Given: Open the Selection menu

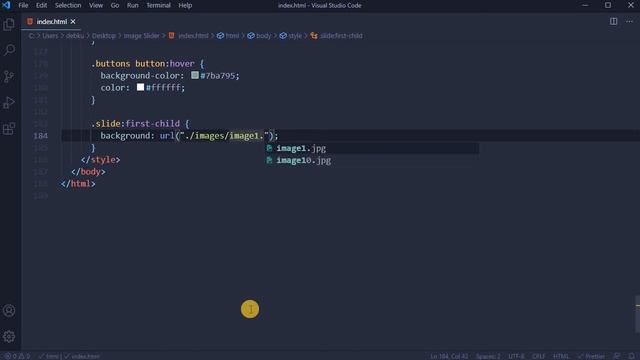Looking at the screenshot, I should coord(68,5).
